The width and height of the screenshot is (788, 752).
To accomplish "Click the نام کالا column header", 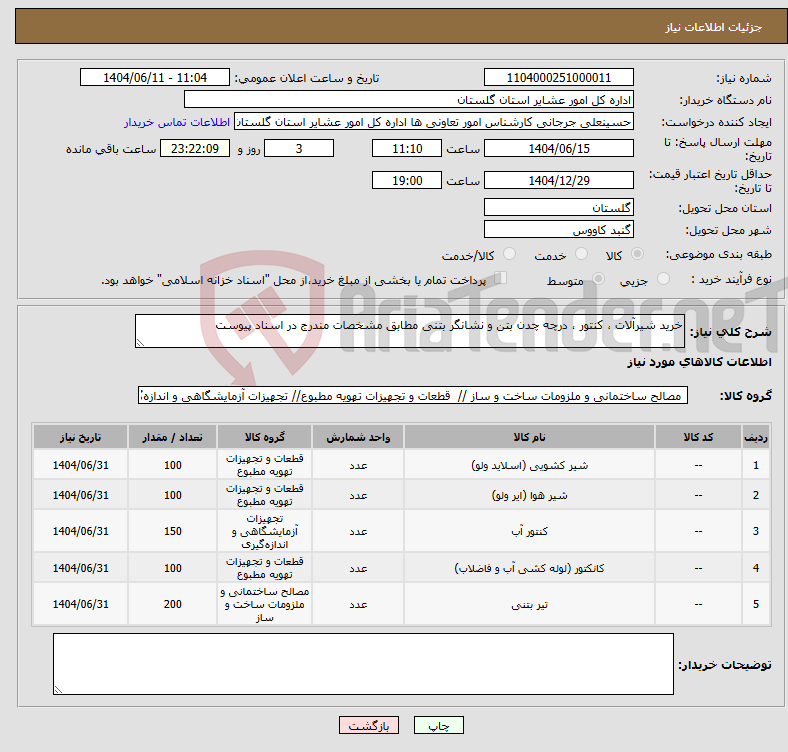I will coord(529,437).
